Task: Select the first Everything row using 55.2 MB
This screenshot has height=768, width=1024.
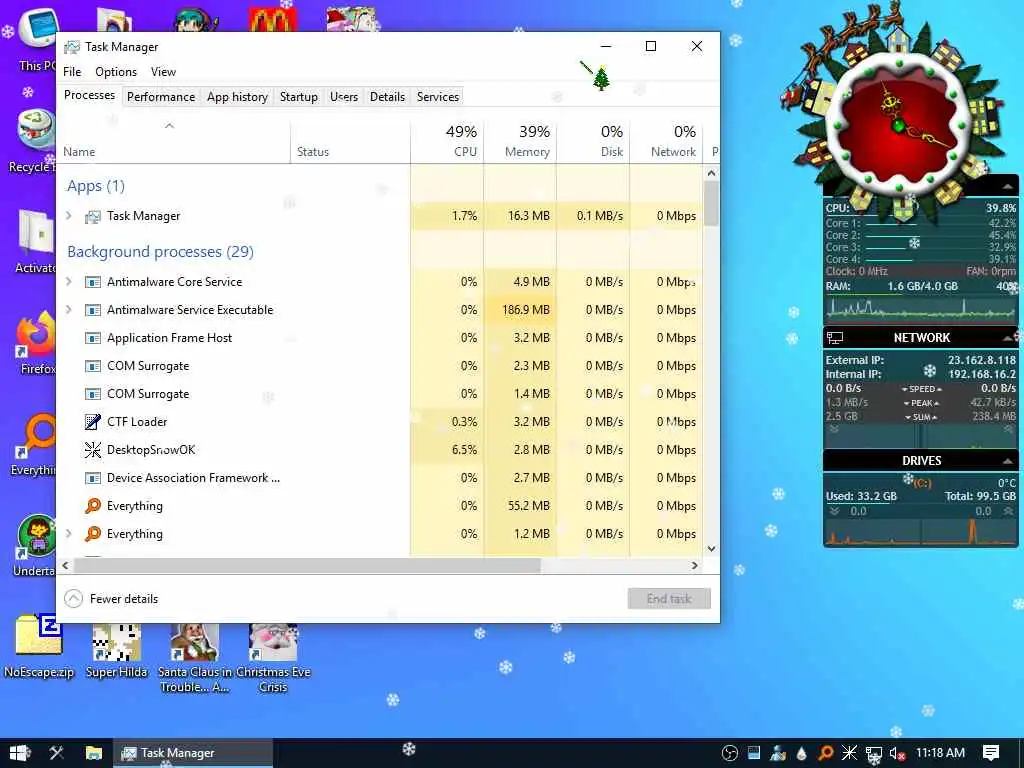Action: click(x=379, y=506)
